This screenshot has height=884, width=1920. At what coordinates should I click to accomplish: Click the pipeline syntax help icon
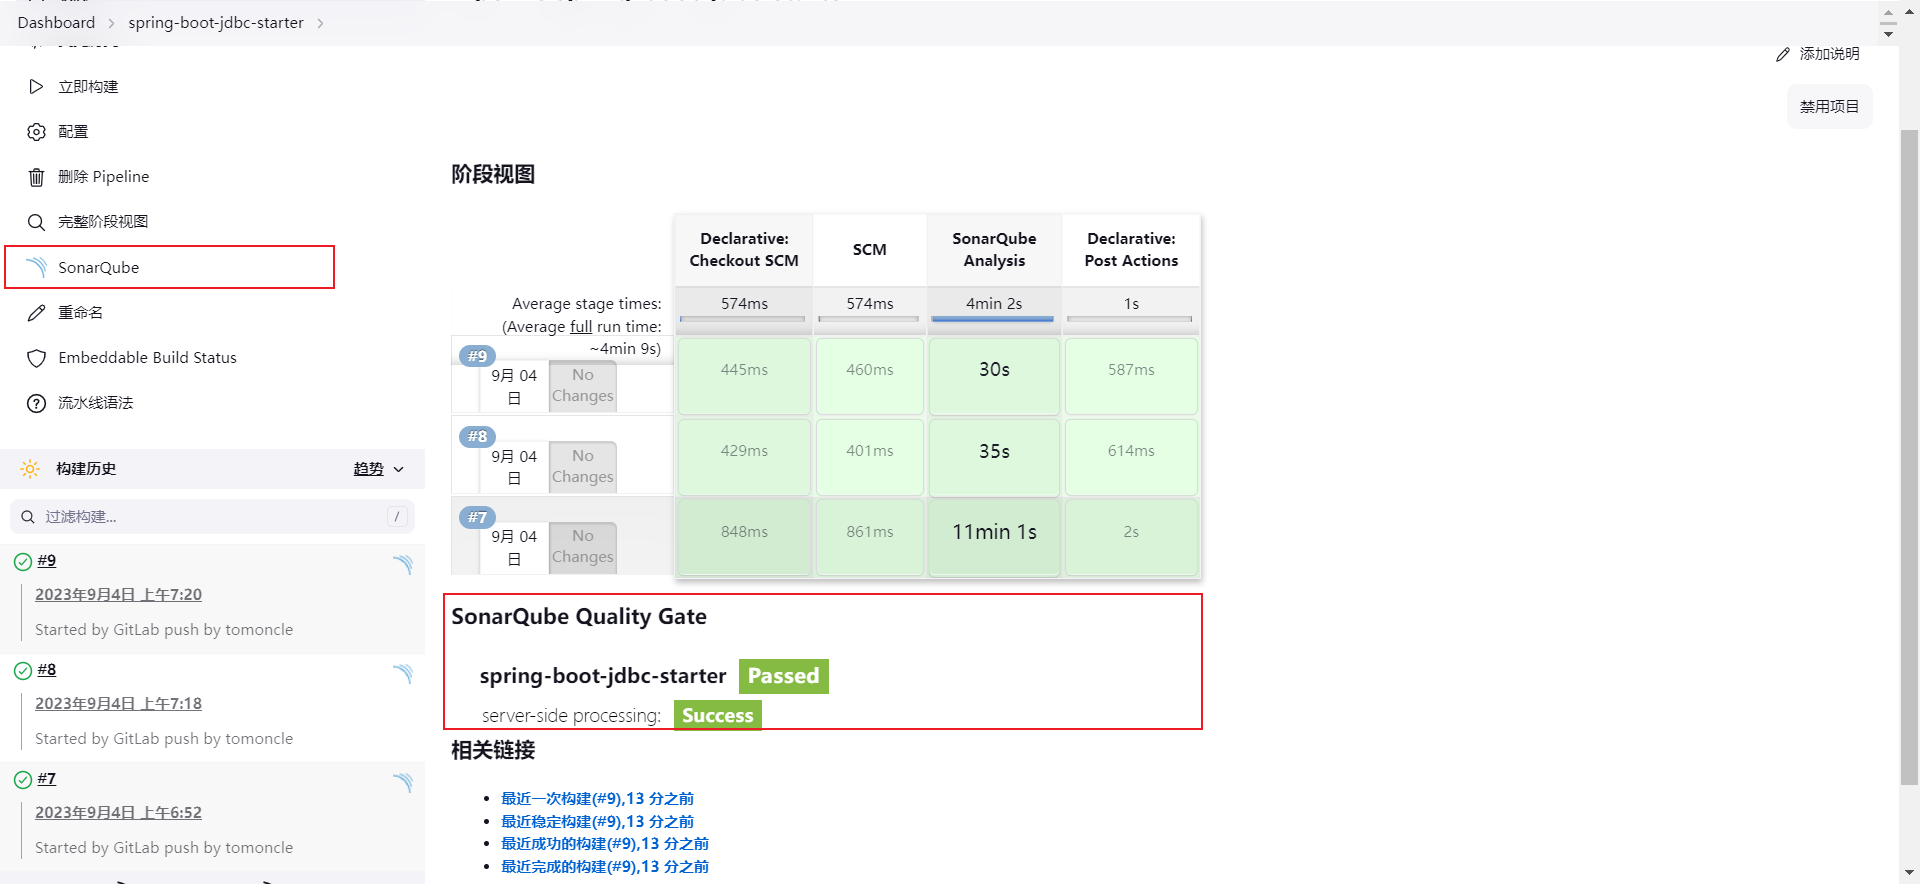click(x=36, y=403)
